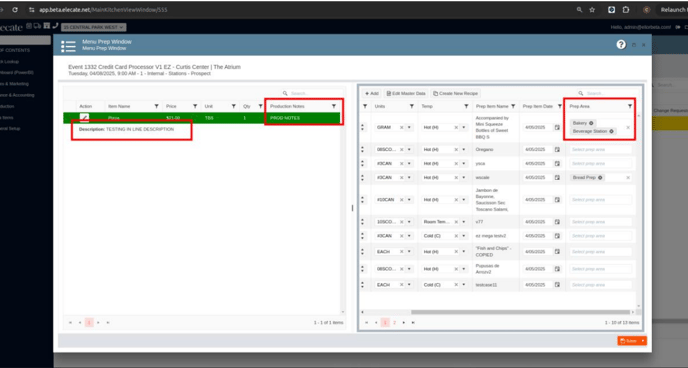Open the calendar picker in the testcase11 row
This screenshot has height=368, width=688.
coord(557,285)
